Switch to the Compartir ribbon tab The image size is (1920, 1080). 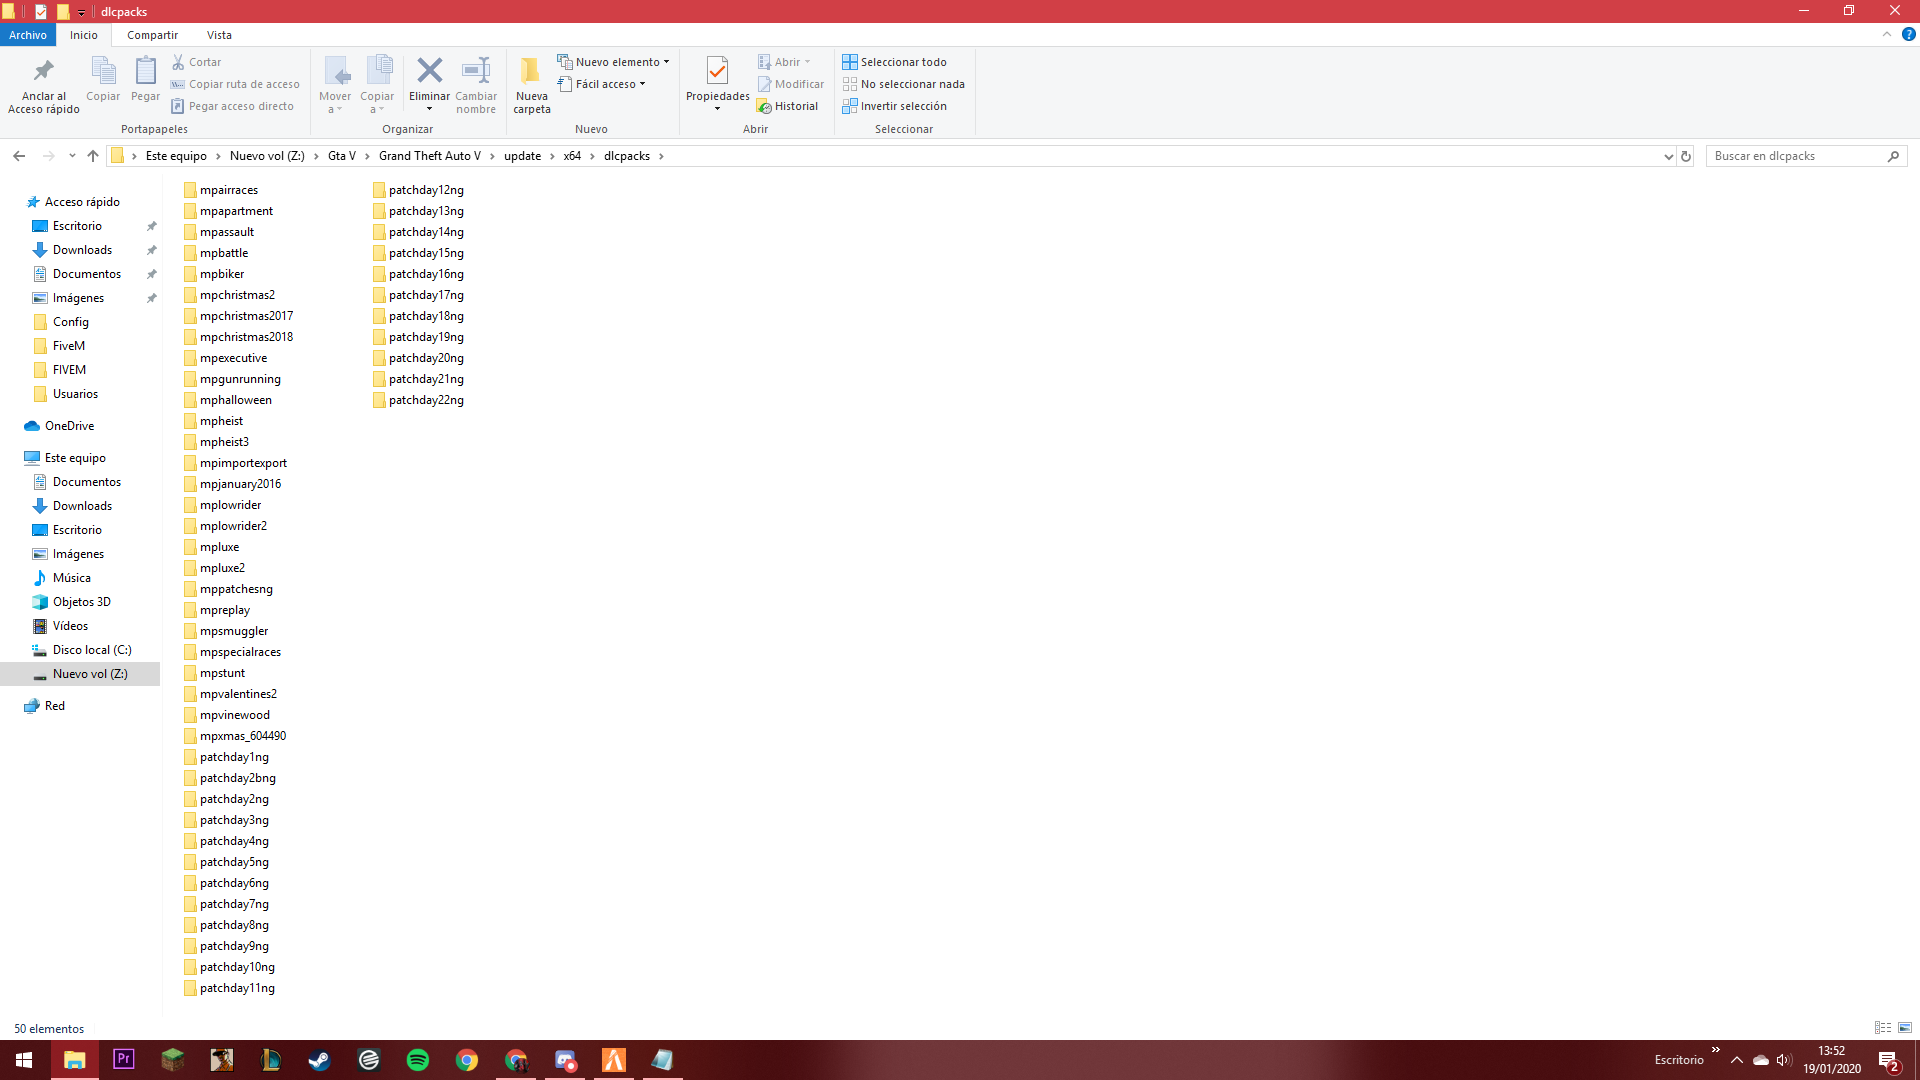[152, 35]
